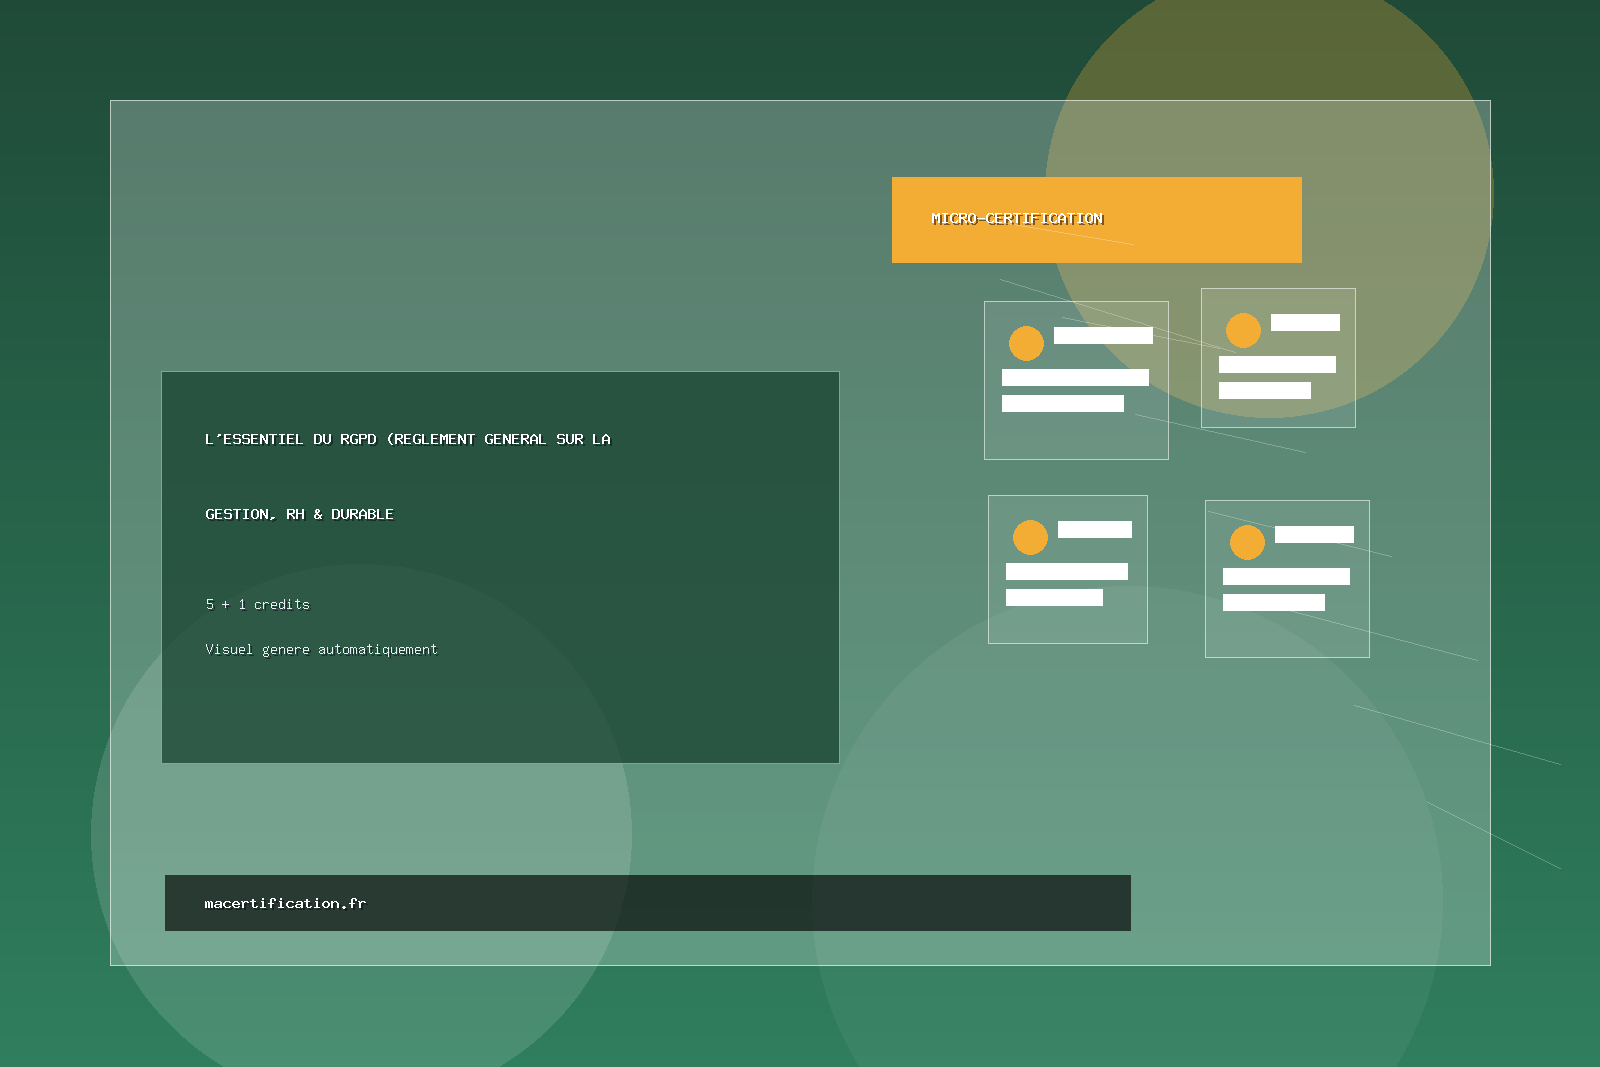Click the title L'ESSENTIEL DU RGPD
Screen dimensions: 1600x1067
407,439
